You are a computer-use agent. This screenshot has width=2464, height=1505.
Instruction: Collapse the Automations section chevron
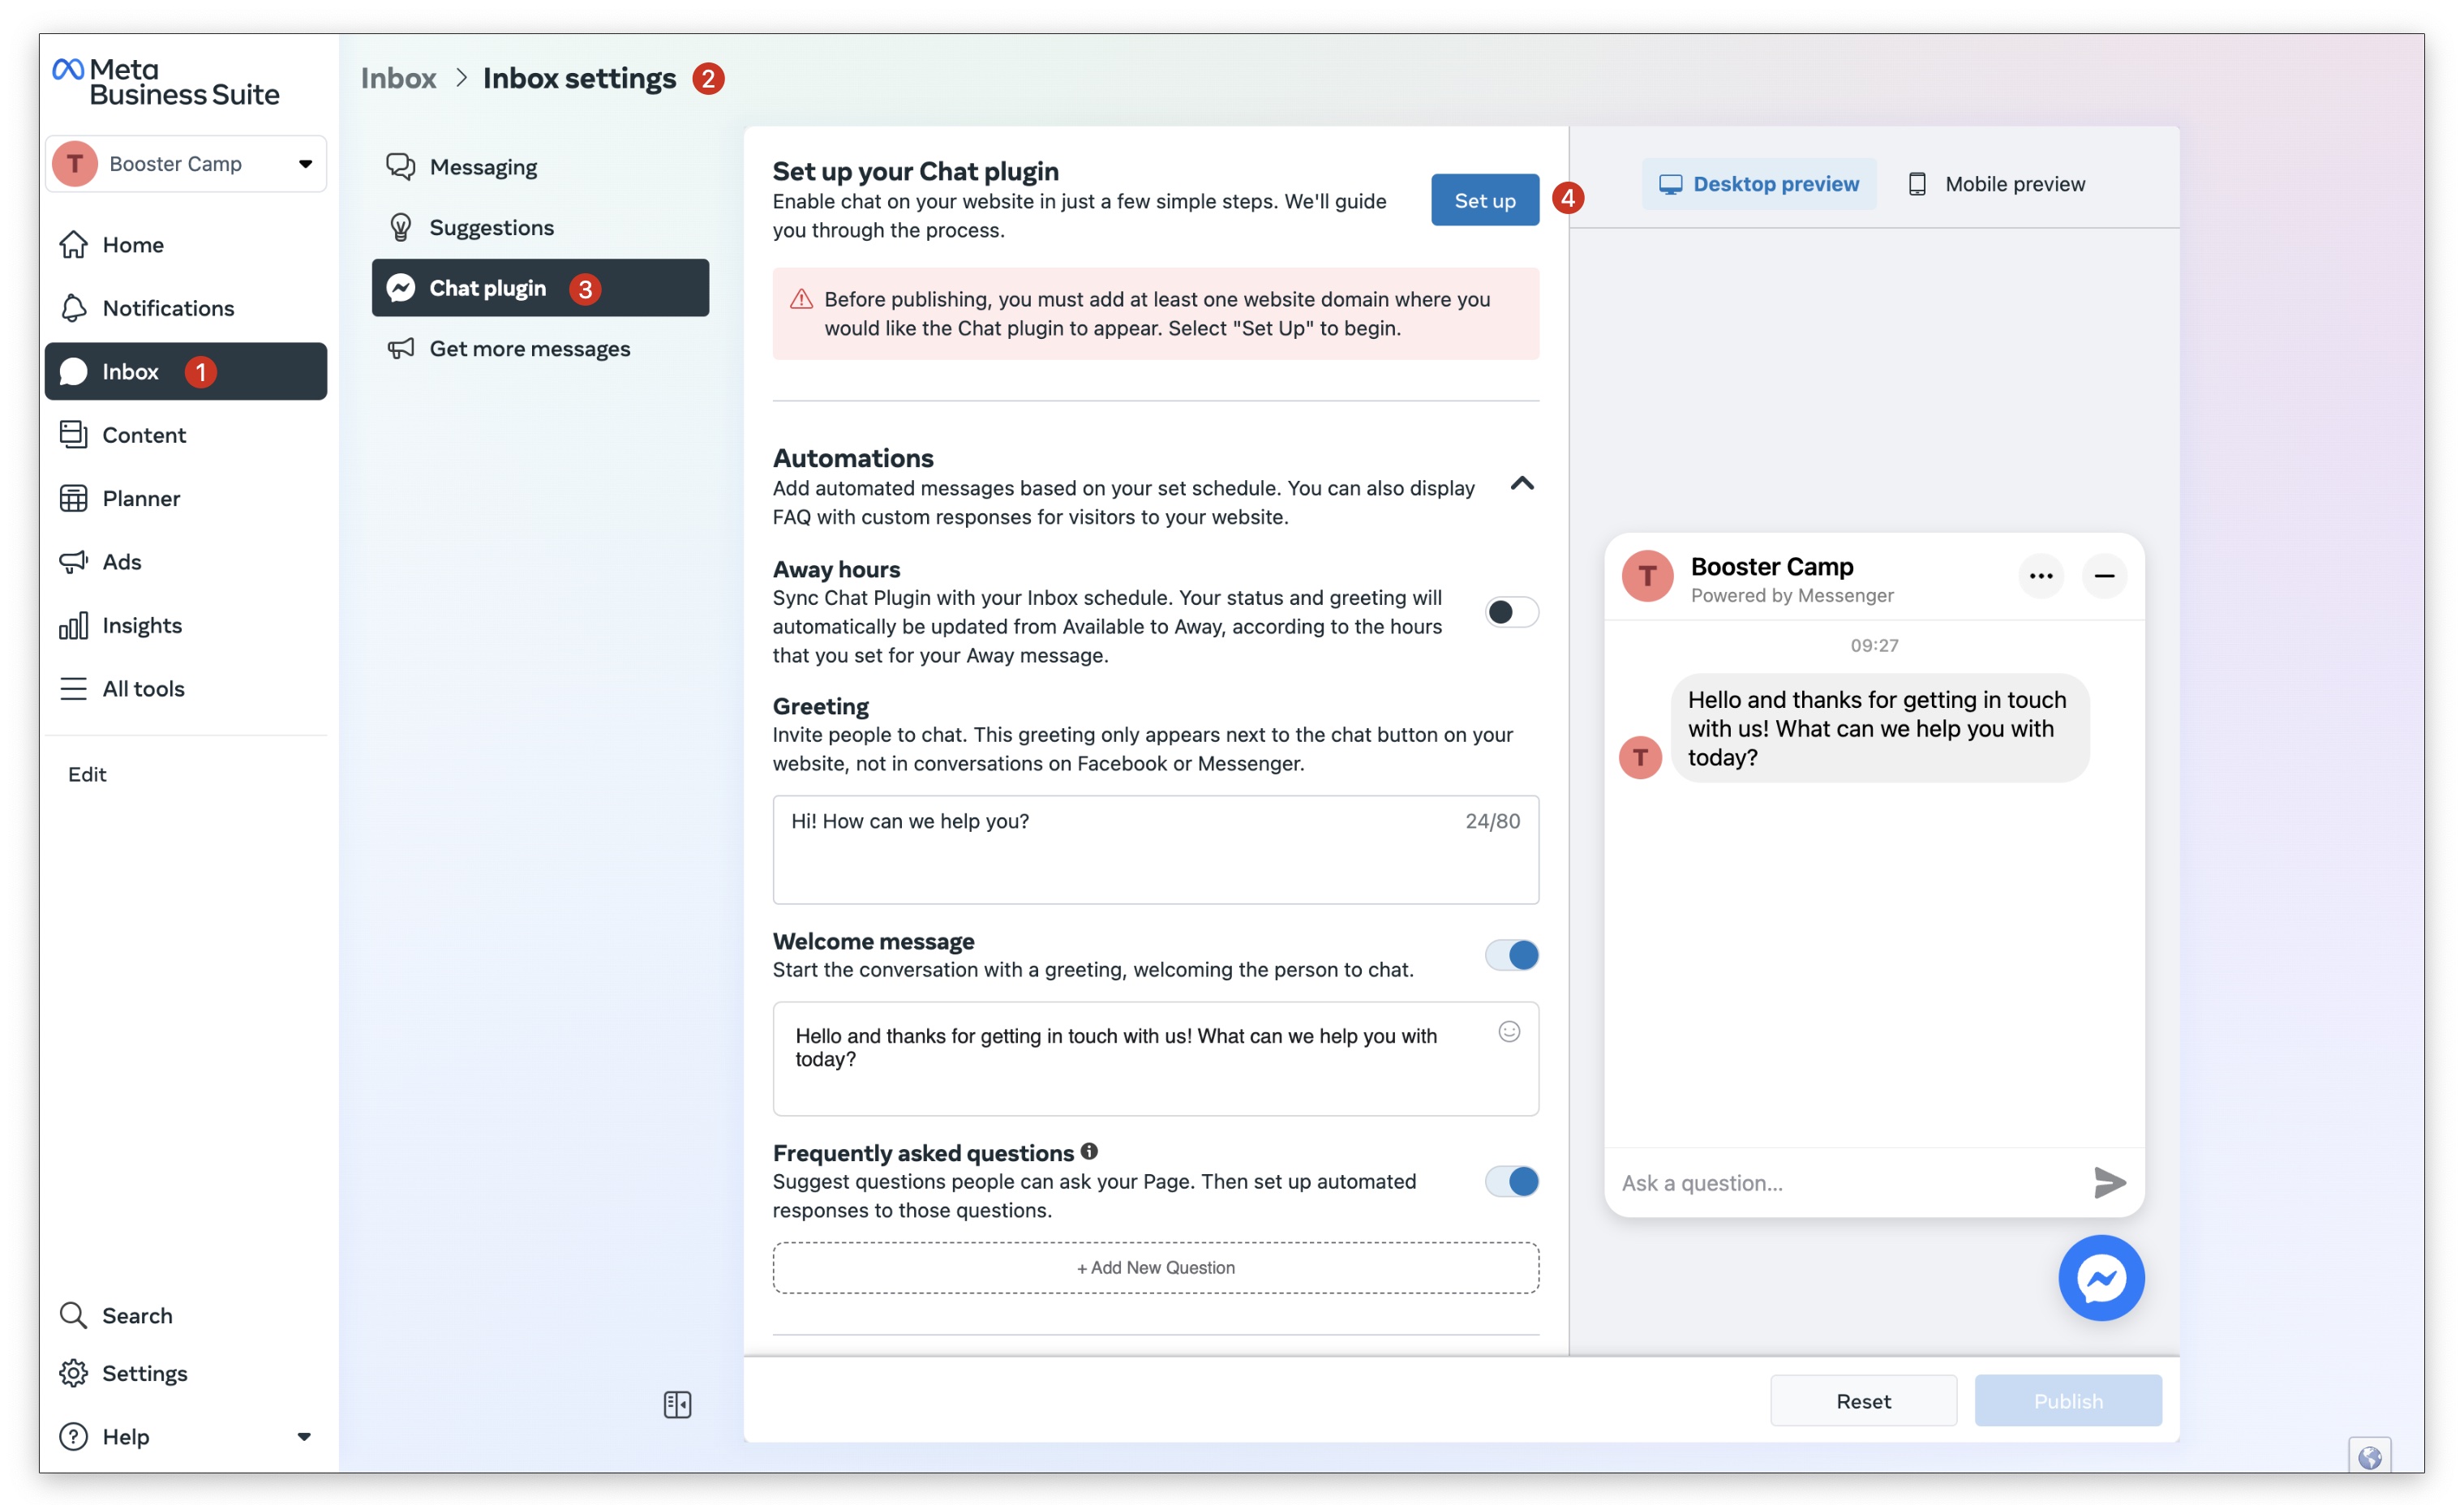point(1521,484)
